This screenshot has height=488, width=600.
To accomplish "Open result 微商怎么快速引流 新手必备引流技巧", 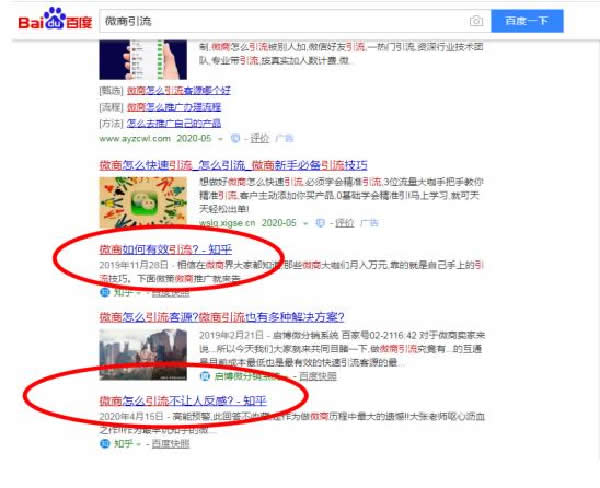I will pyautogui.click(x=232, y=165).
